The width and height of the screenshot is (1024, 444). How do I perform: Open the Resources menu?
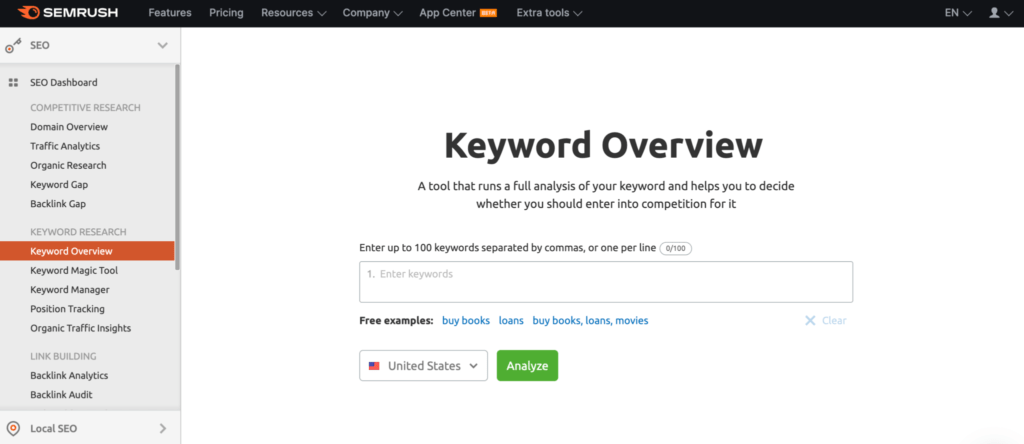(293, 12)
